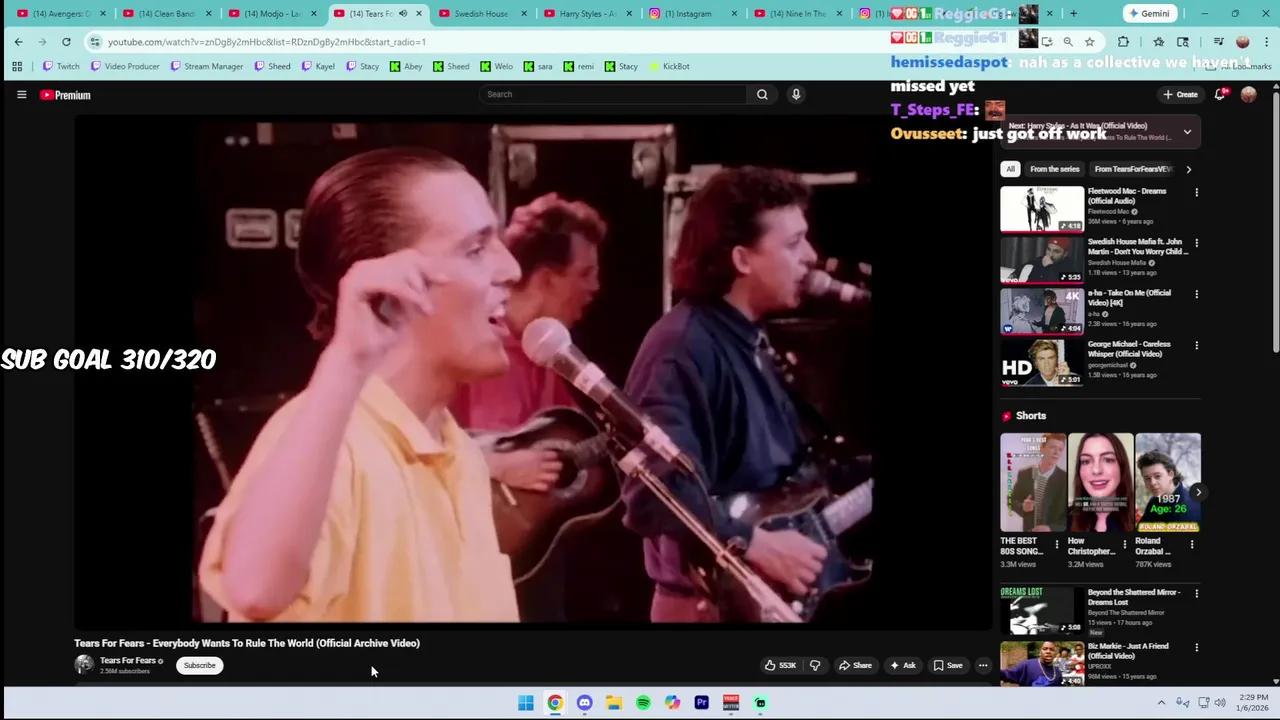Switch to Avengers browser tab

(x=60, y=14)
